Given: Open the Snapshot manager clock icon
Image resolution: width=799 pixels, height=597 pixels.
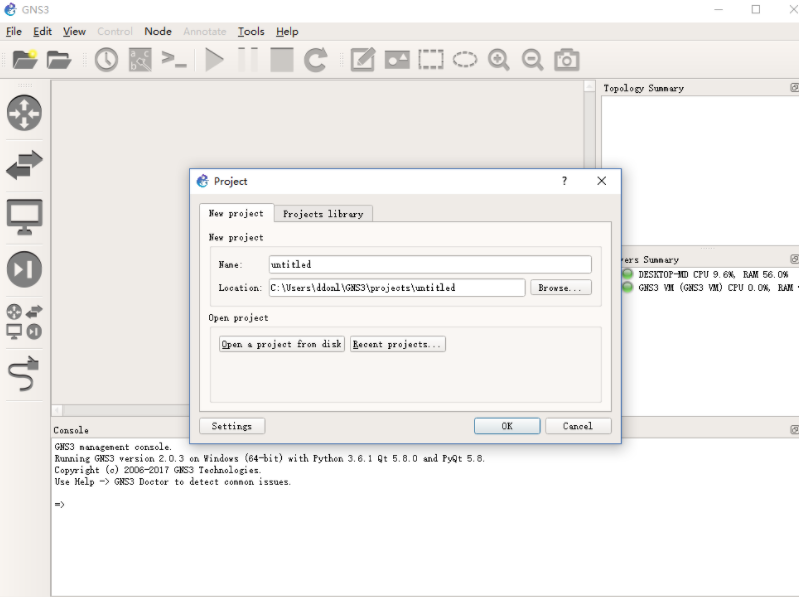Looking at the screenshot, I should click(106, 60).
